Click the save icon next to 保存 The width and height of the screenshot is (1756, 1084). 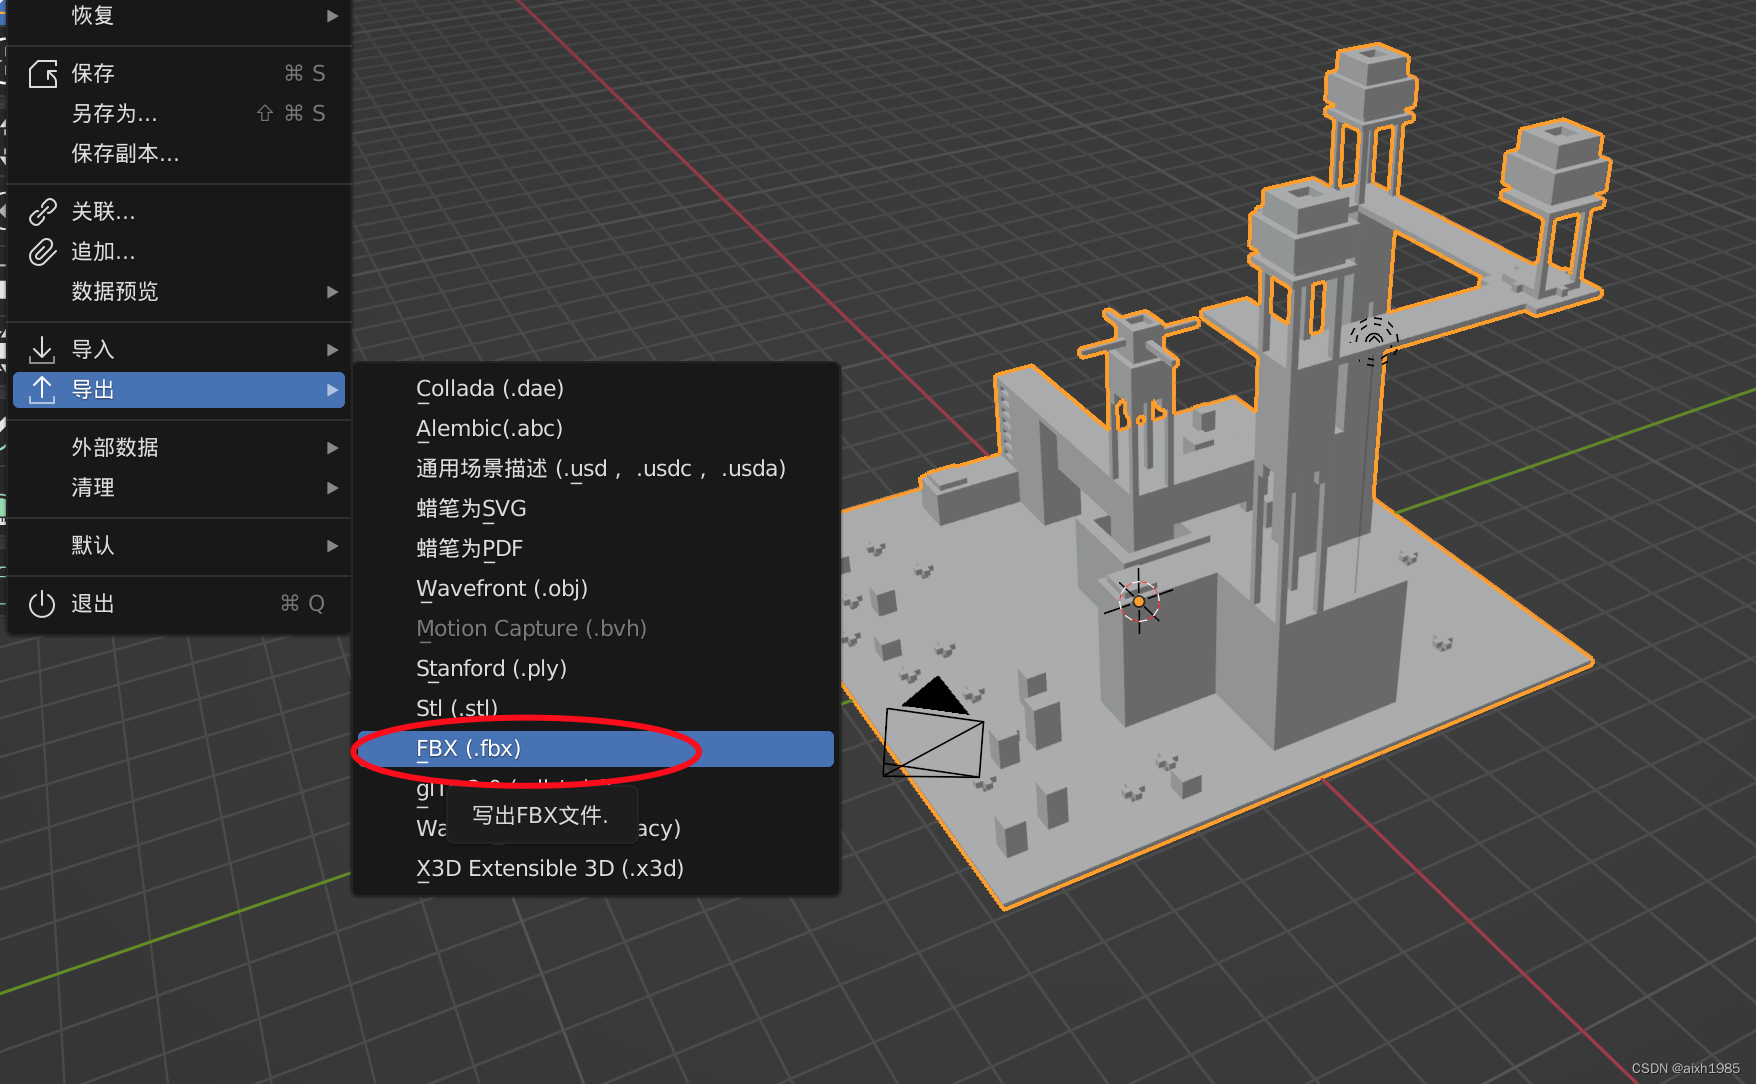42,73
